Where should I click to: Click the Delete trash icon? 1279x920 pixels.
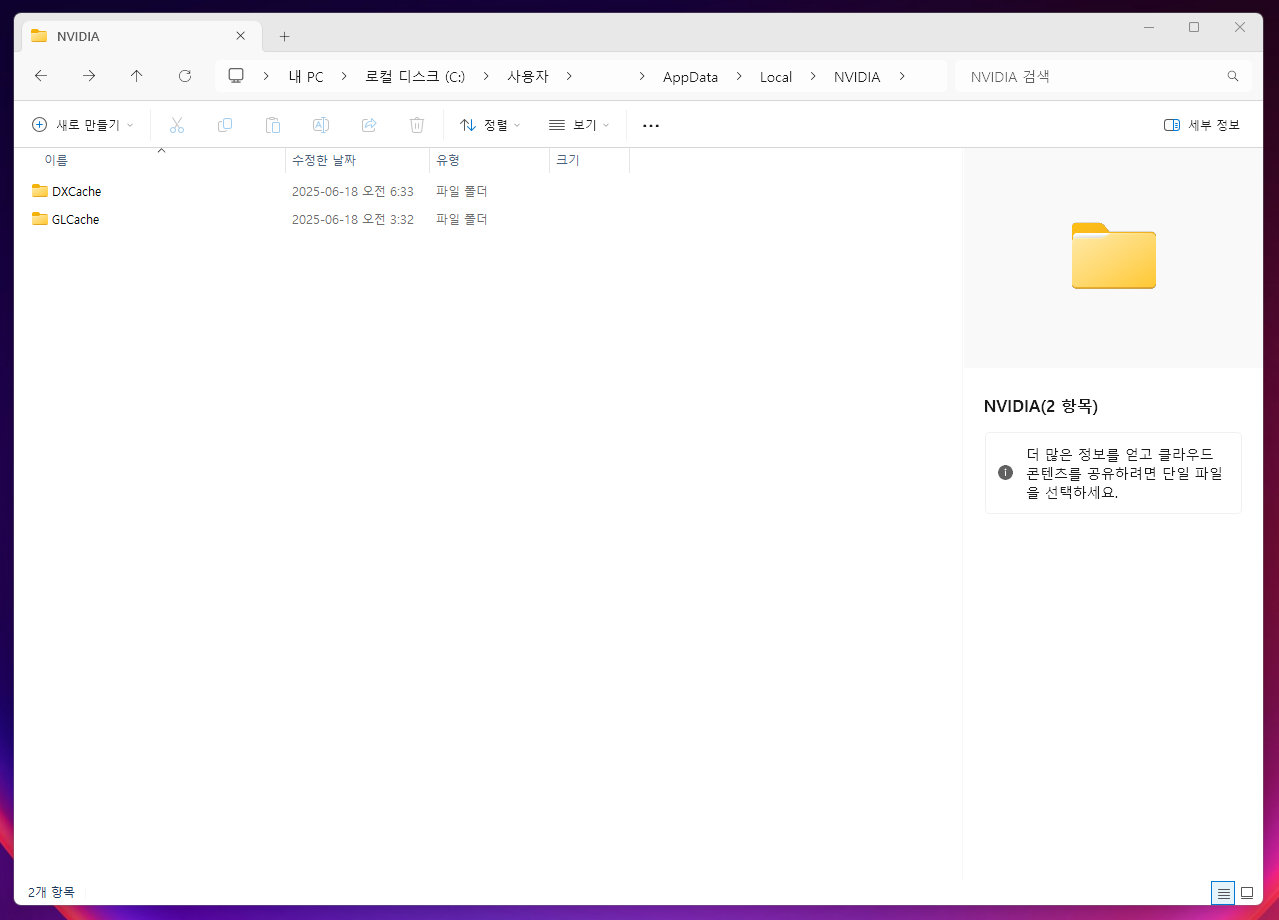coord(417,125)
